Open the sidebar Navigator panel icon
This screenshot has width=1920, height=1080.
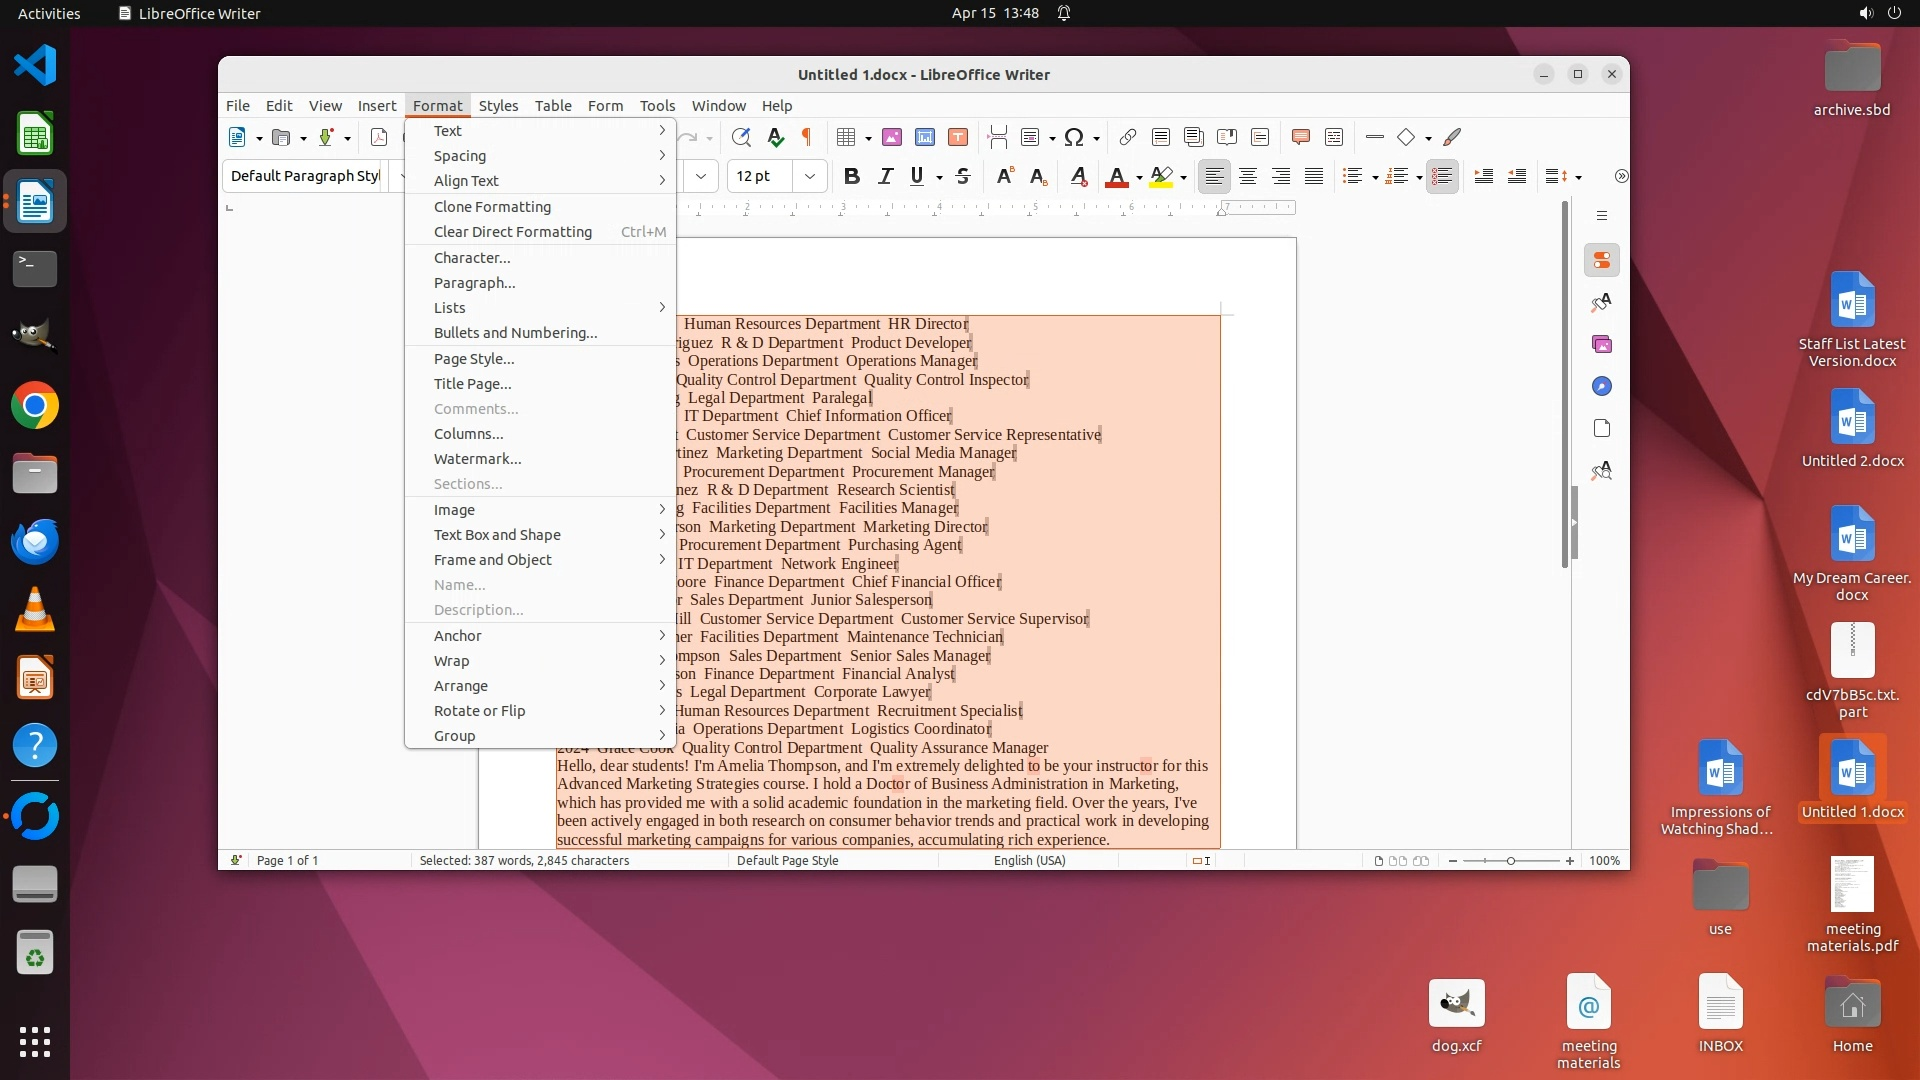(x=1602, y=387)
